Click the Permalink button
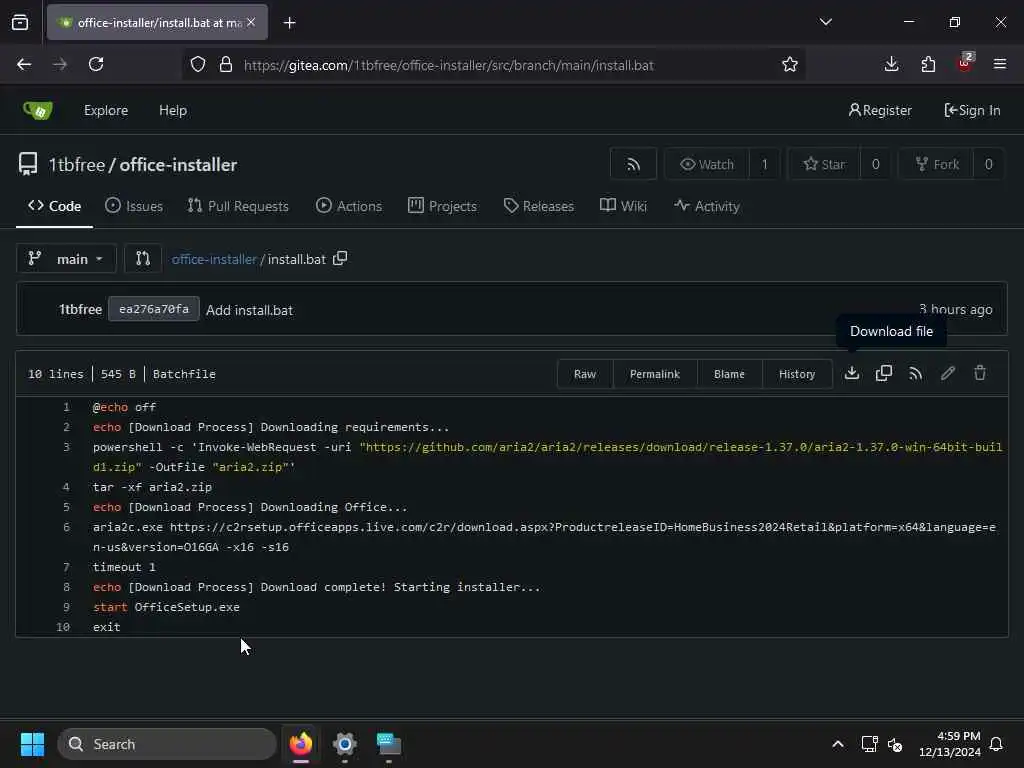Image resolution: width=1024 pixels, height=768 pixels. [x=655, y=374]
